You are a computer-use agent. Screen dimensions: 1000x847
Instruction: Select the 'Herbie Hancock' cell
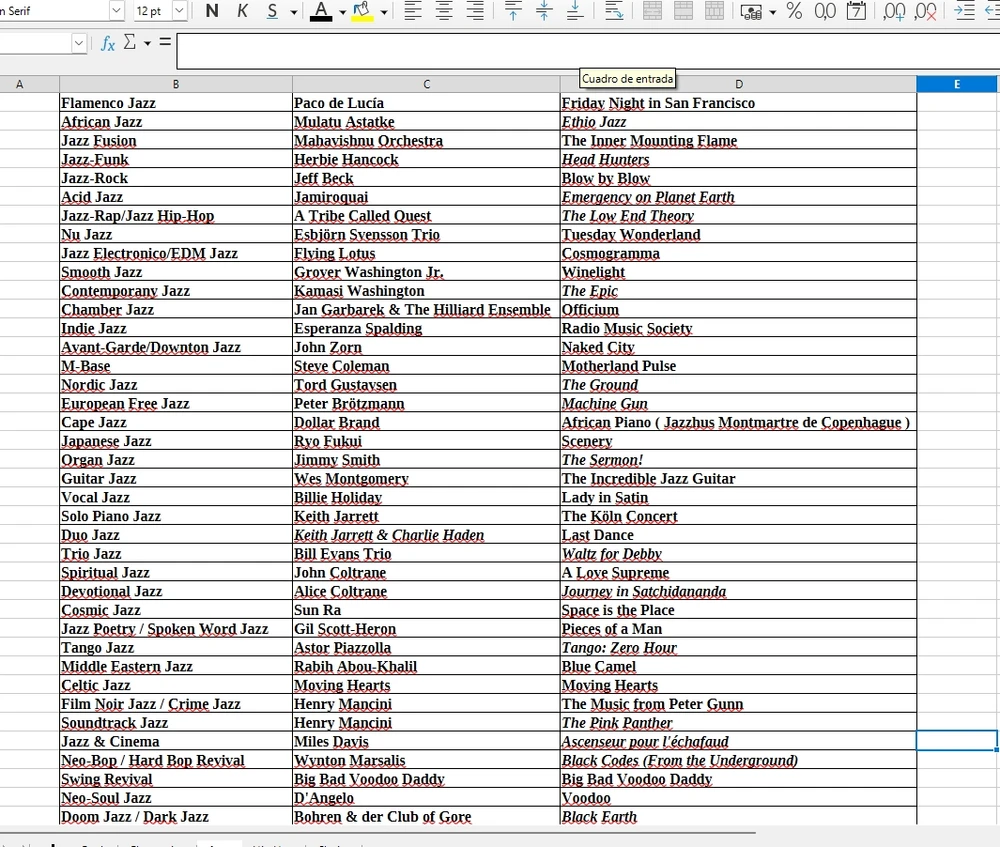click(x=426, y=159)
